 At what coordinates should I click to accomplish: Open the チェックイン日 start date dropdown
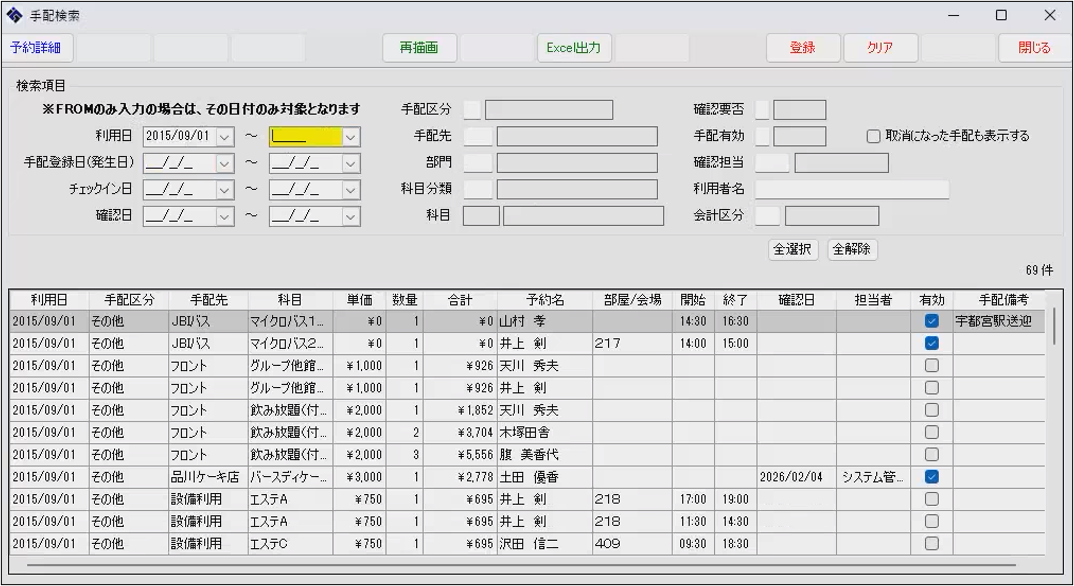point(225,189)
